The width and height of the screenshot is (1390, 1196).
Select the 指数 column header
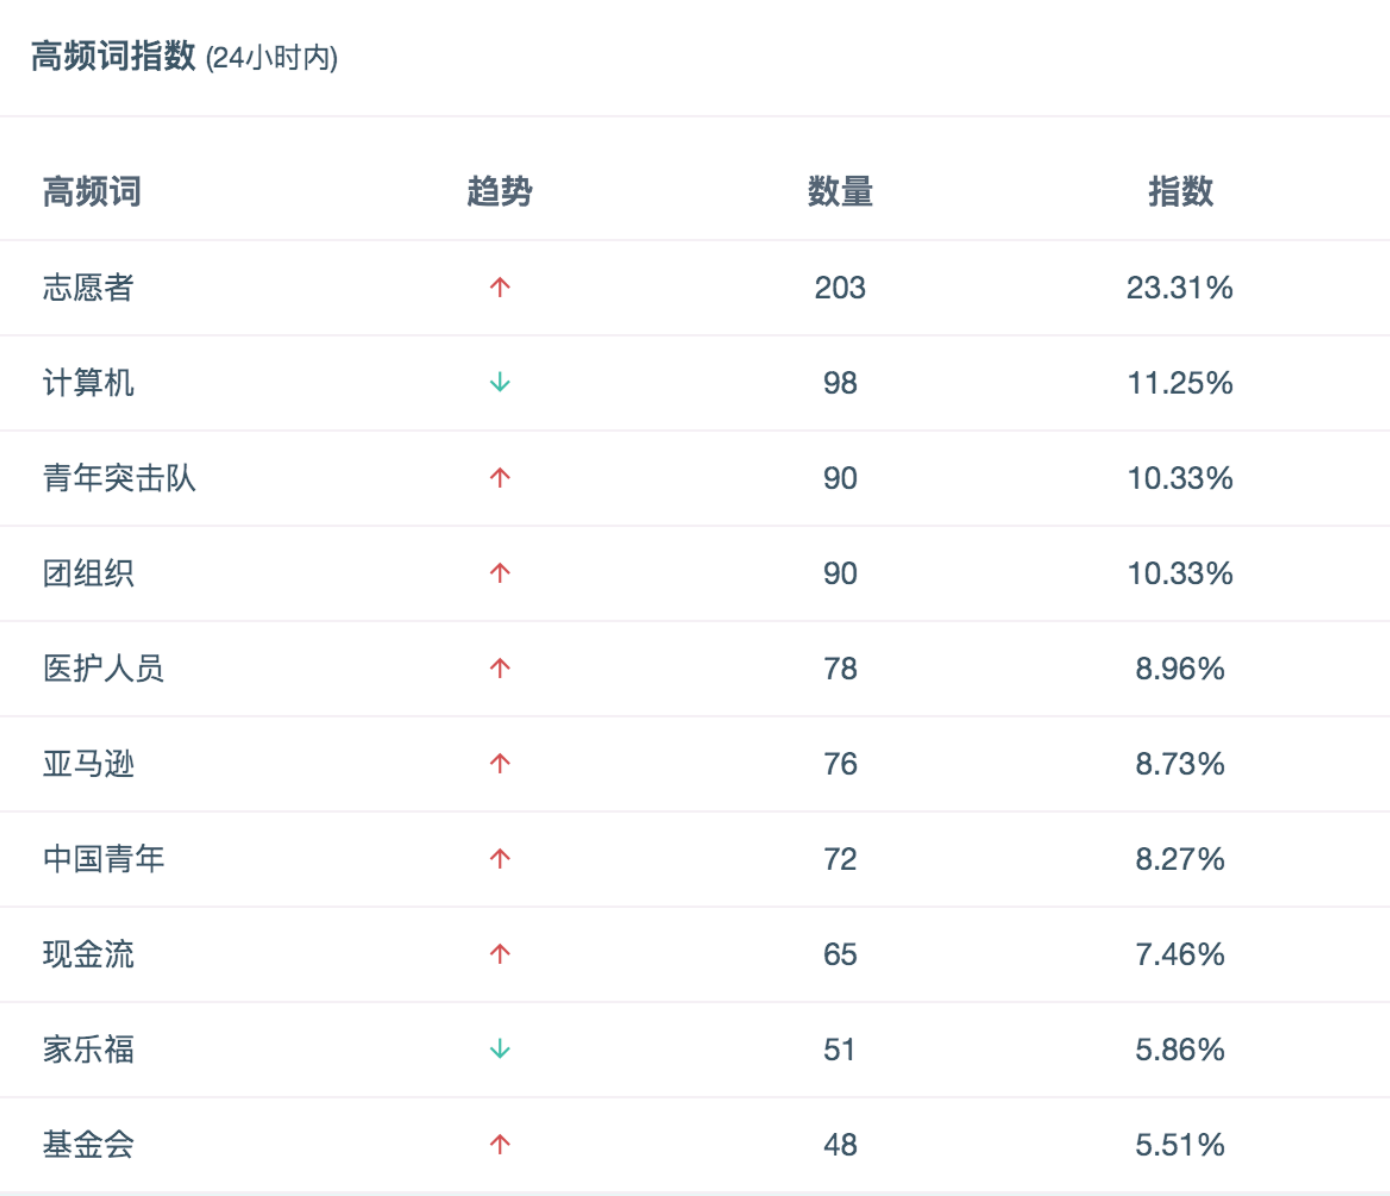tap(1180, 191)
